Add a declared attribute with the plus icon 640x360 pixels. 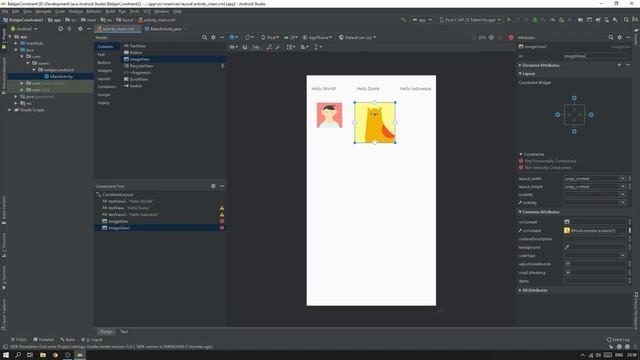[x=619, y=65]
